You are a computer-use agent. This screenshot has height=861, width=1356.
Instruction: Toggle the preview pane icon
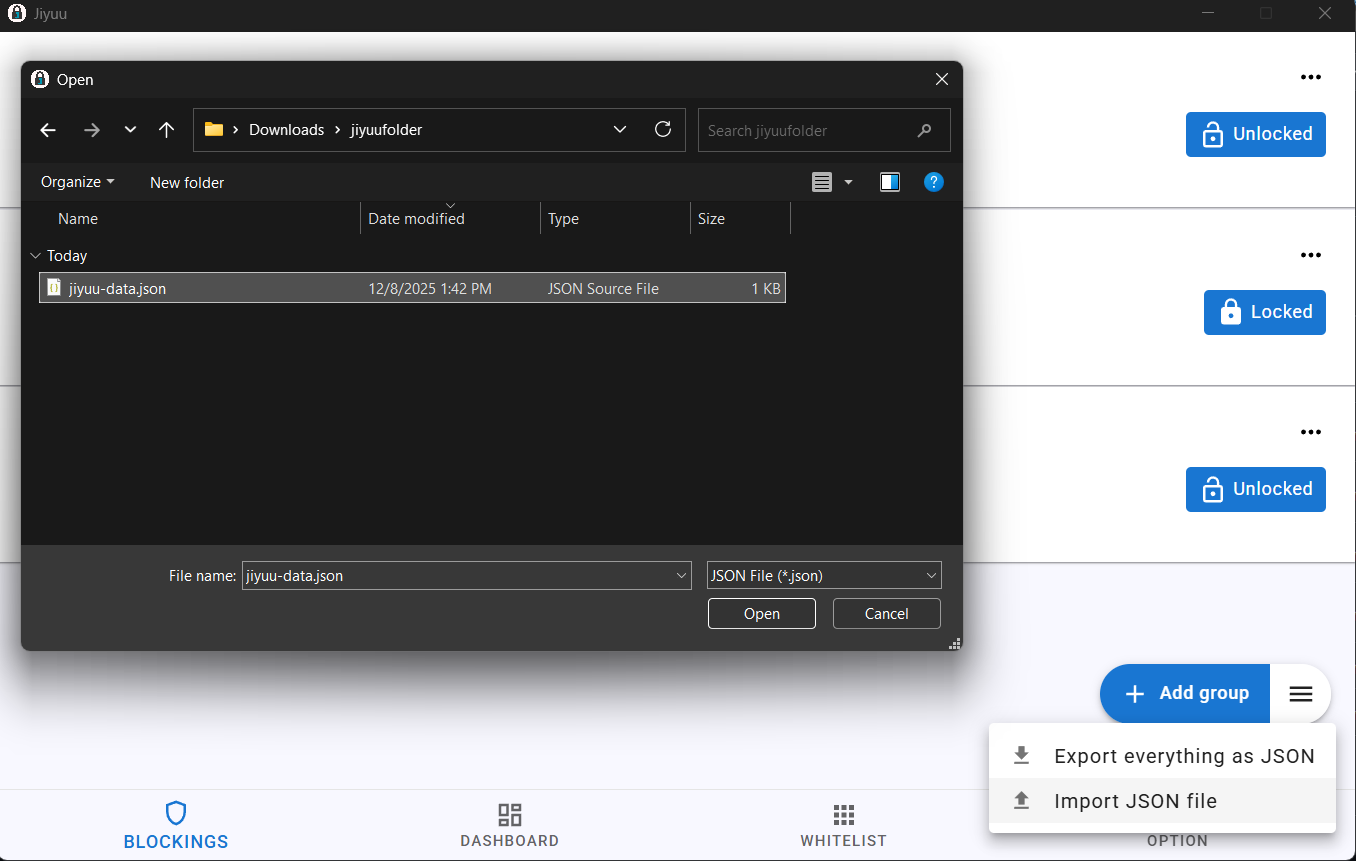tap(889, 182)
